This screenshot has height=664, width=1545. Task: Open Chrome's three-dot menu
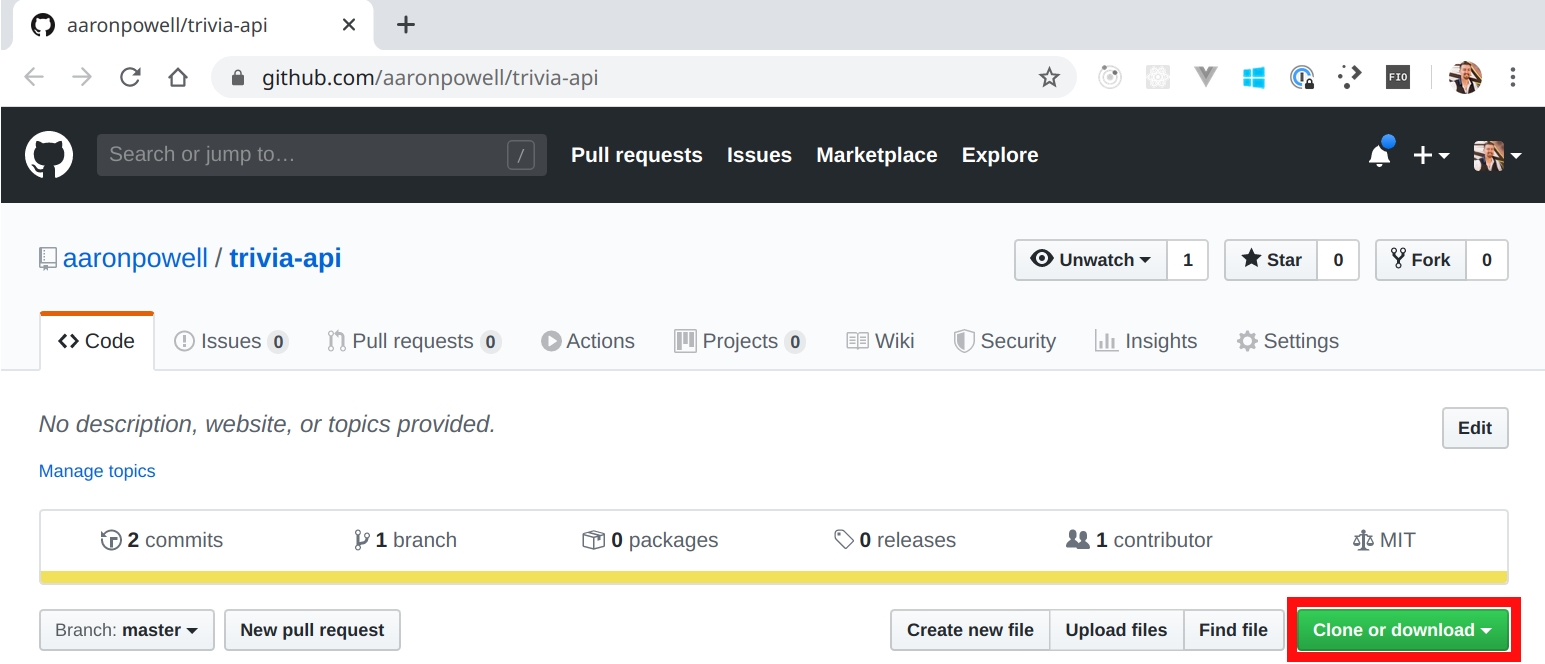(1513, 77)
